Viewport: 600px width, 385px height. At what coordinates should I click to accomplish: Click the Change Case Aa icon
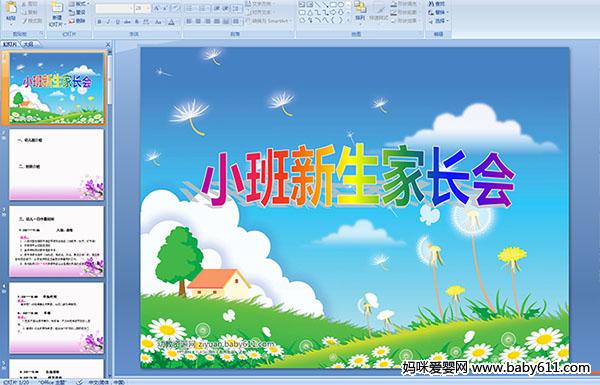click(x=158, y=22)
